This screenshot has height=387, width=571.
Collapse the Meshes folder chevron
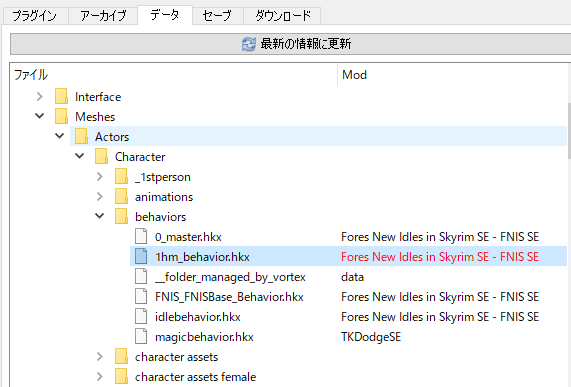pyautogui.click(x=39, y=117)
